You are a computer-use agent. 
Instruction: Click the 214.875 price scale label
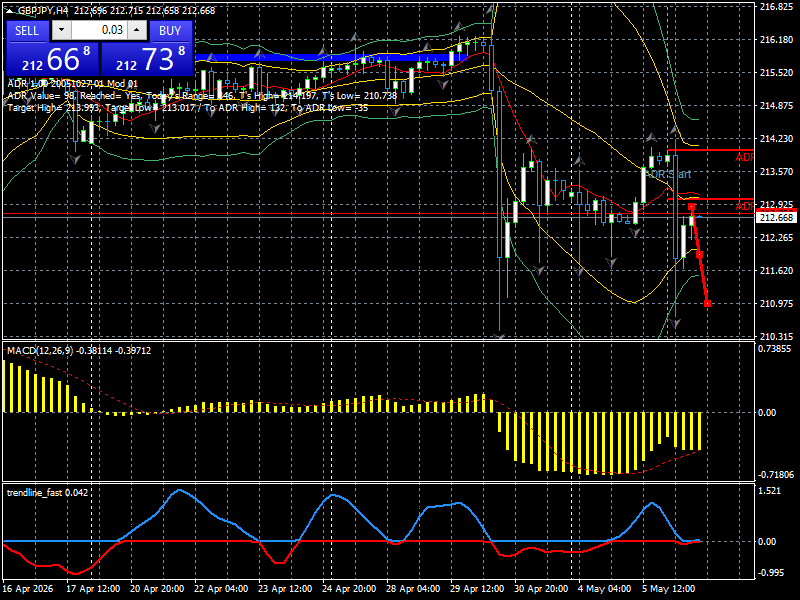tap(777, 106)
